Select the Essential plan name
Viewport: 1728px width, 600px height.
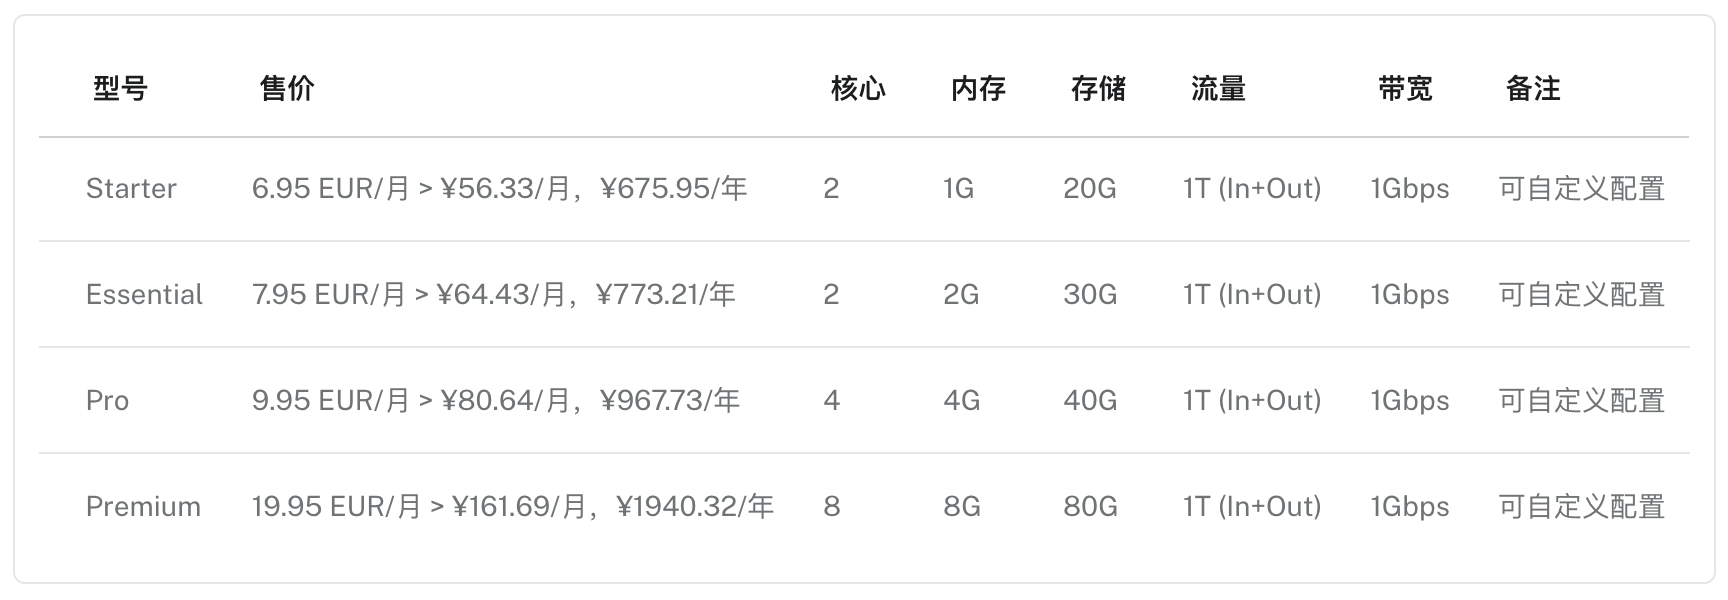(x=144, y=295)
